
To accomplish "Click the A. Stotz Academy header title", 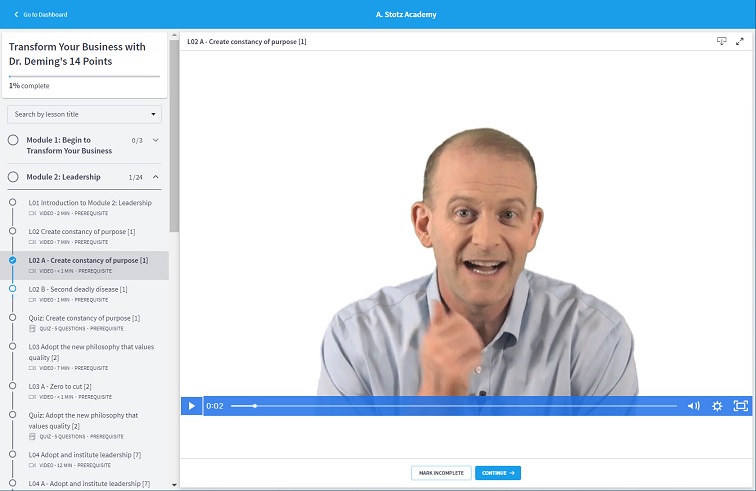I will (x=406, y=14).
